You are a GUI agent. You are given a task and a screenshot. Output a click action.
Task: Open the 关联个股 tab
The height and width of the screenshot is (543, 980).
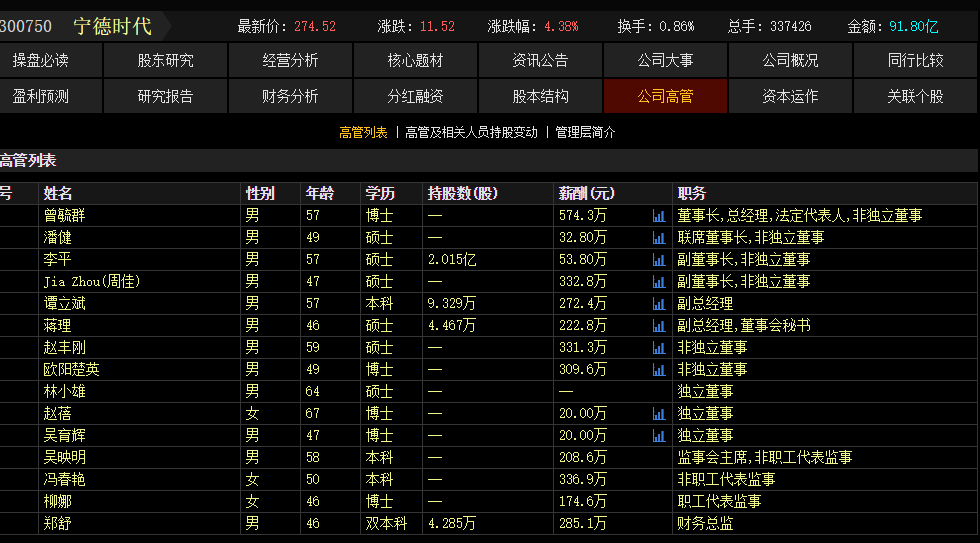[916, 96]
